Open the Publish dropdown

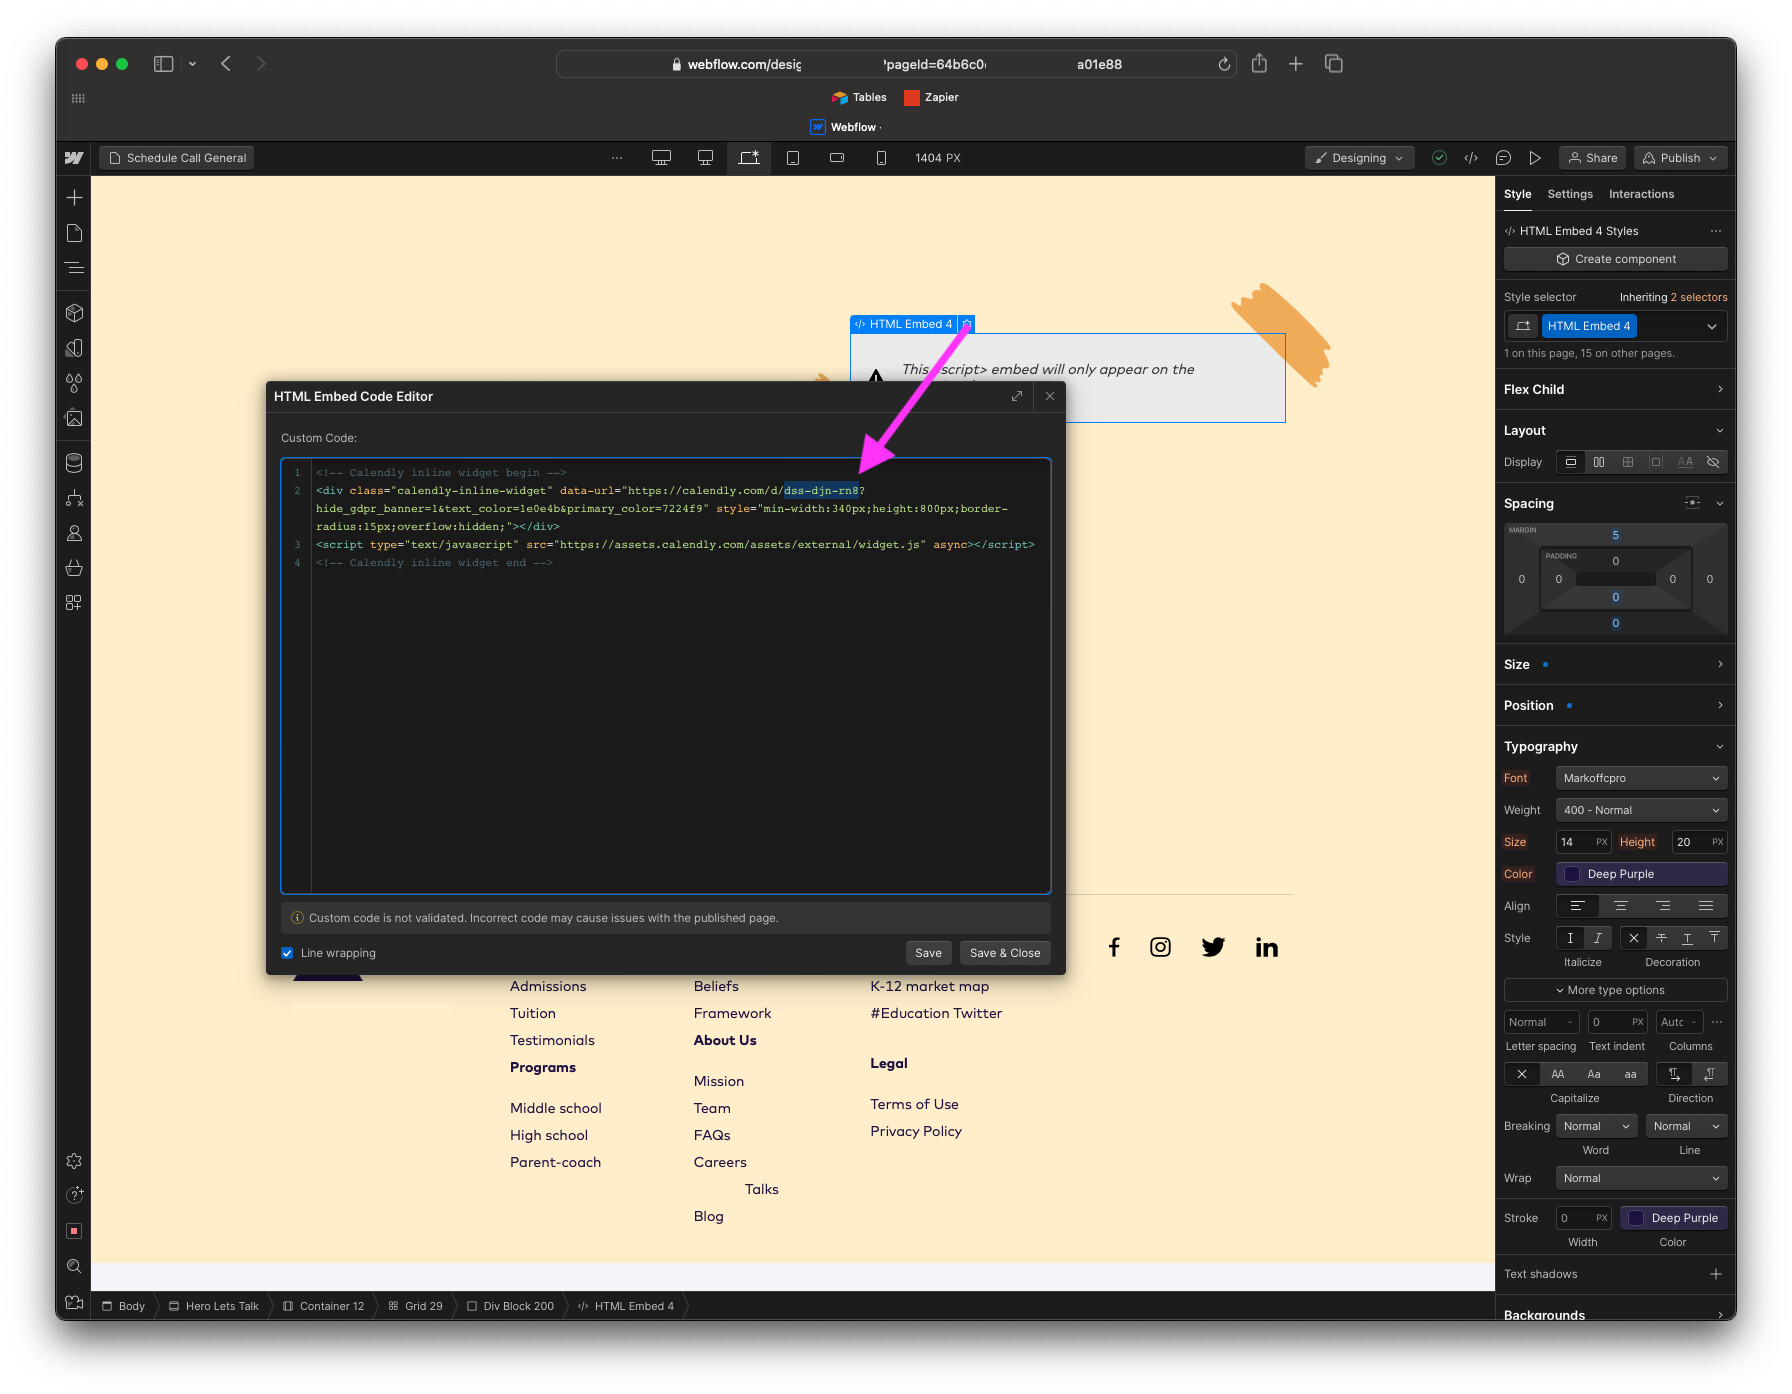(1679, 157)
